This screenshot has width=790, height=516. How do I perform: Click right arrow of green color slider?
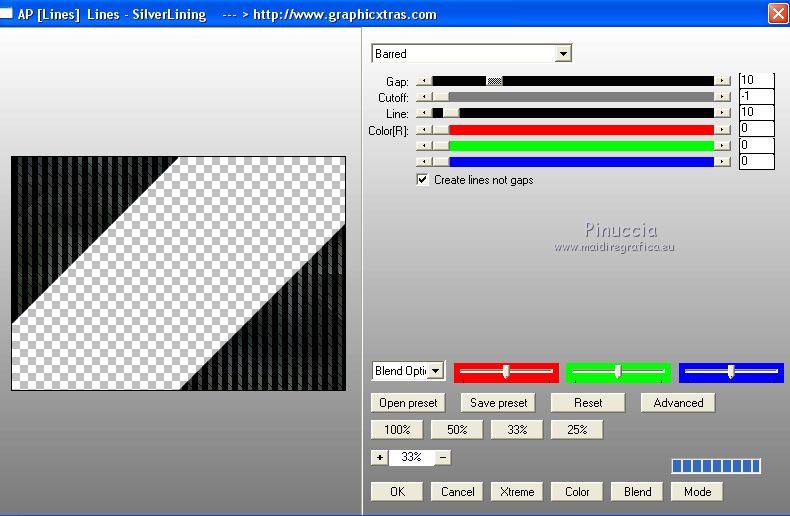[x=722, y=146]
